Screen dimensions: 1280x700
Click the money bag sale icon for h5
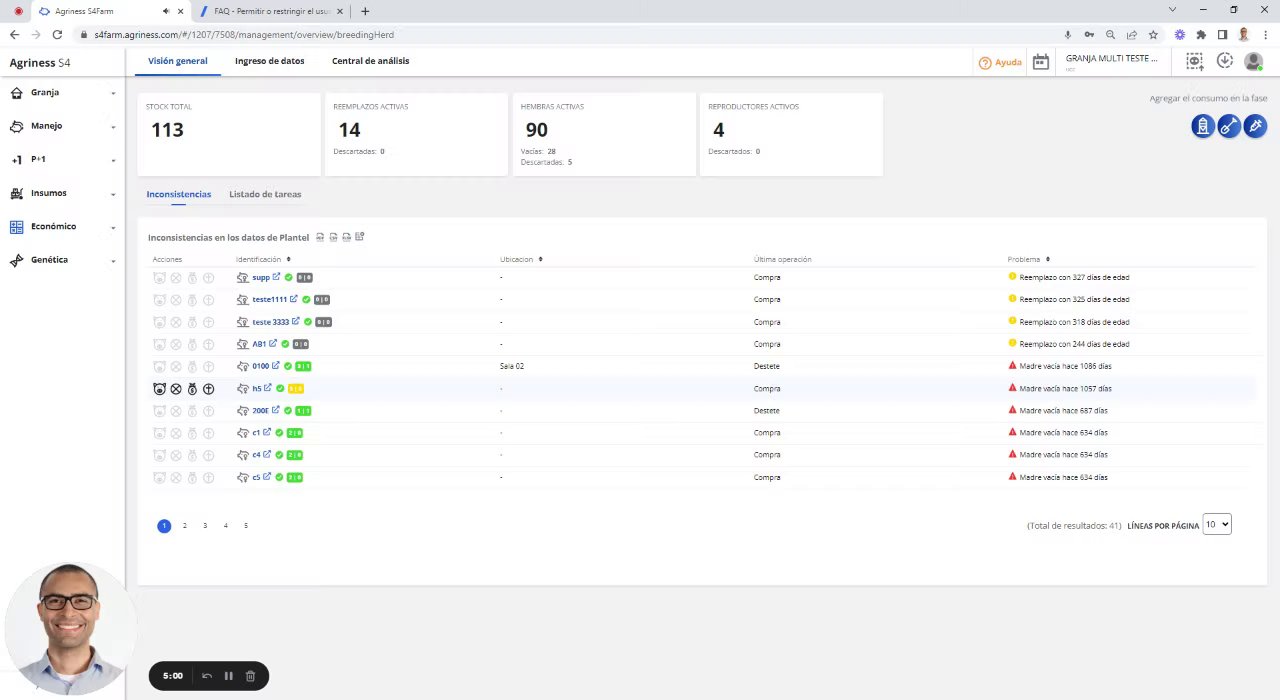click(192, 389)
